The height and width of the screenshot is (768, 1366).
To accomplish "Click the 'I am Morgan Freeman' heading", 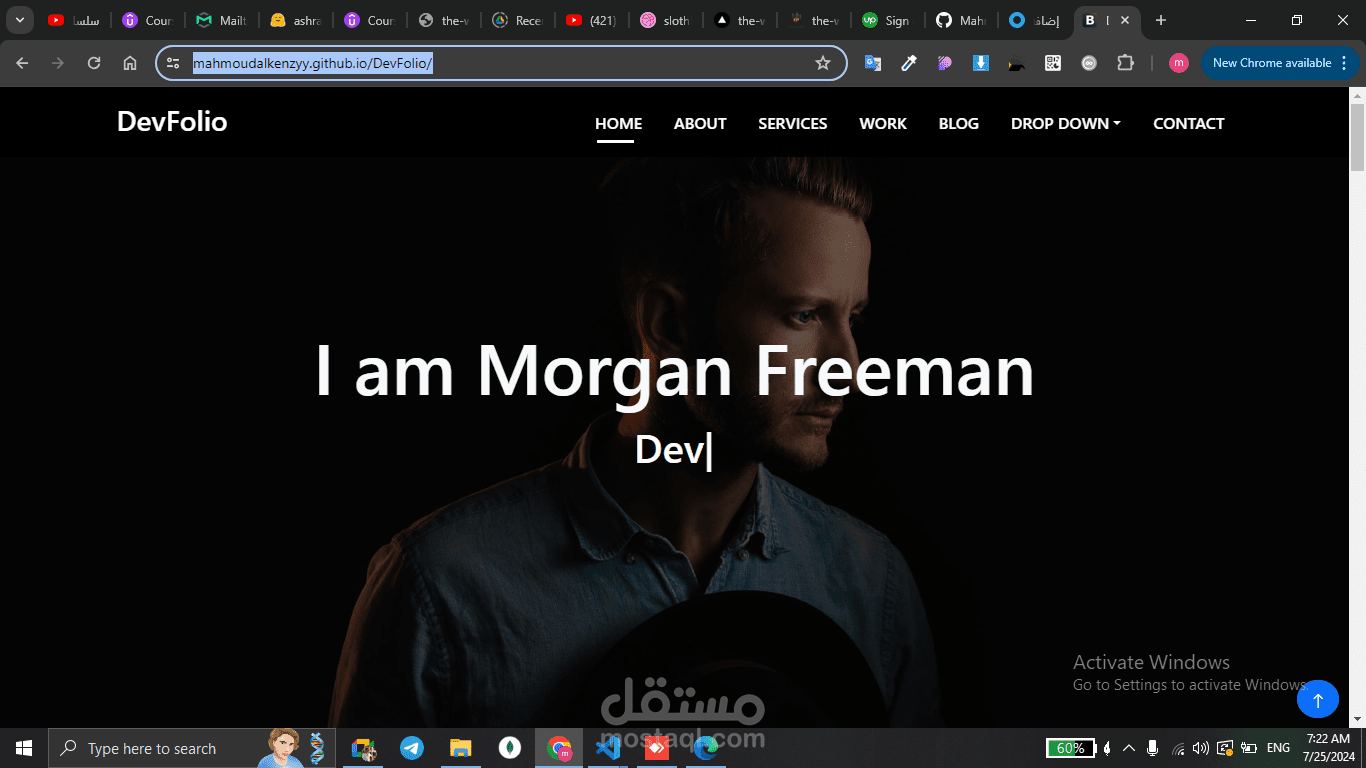I will click(674, 371).
